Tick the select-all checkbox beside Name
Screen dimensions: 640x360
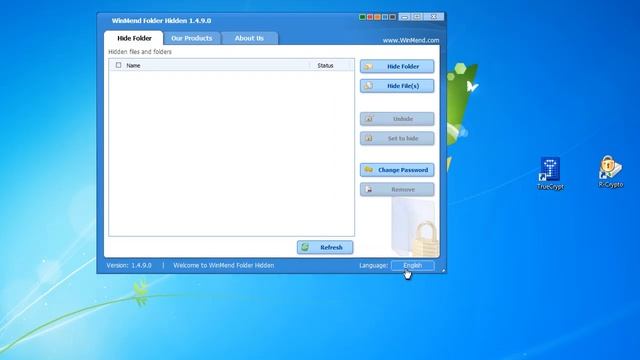(x=118, y=65)
